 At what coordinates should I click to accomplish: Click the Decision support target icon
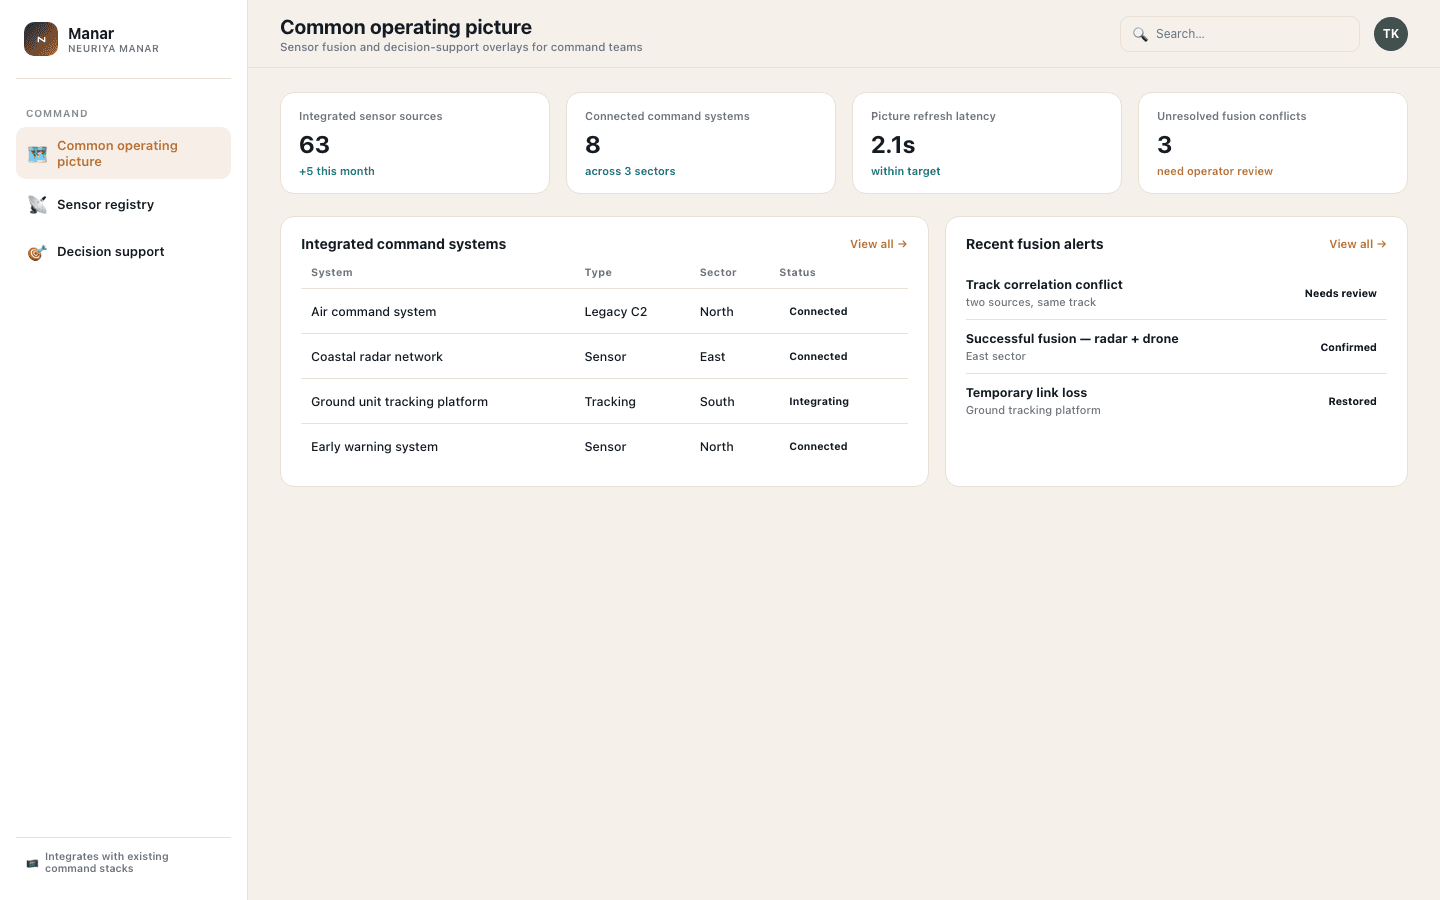(x=37, y=252)
